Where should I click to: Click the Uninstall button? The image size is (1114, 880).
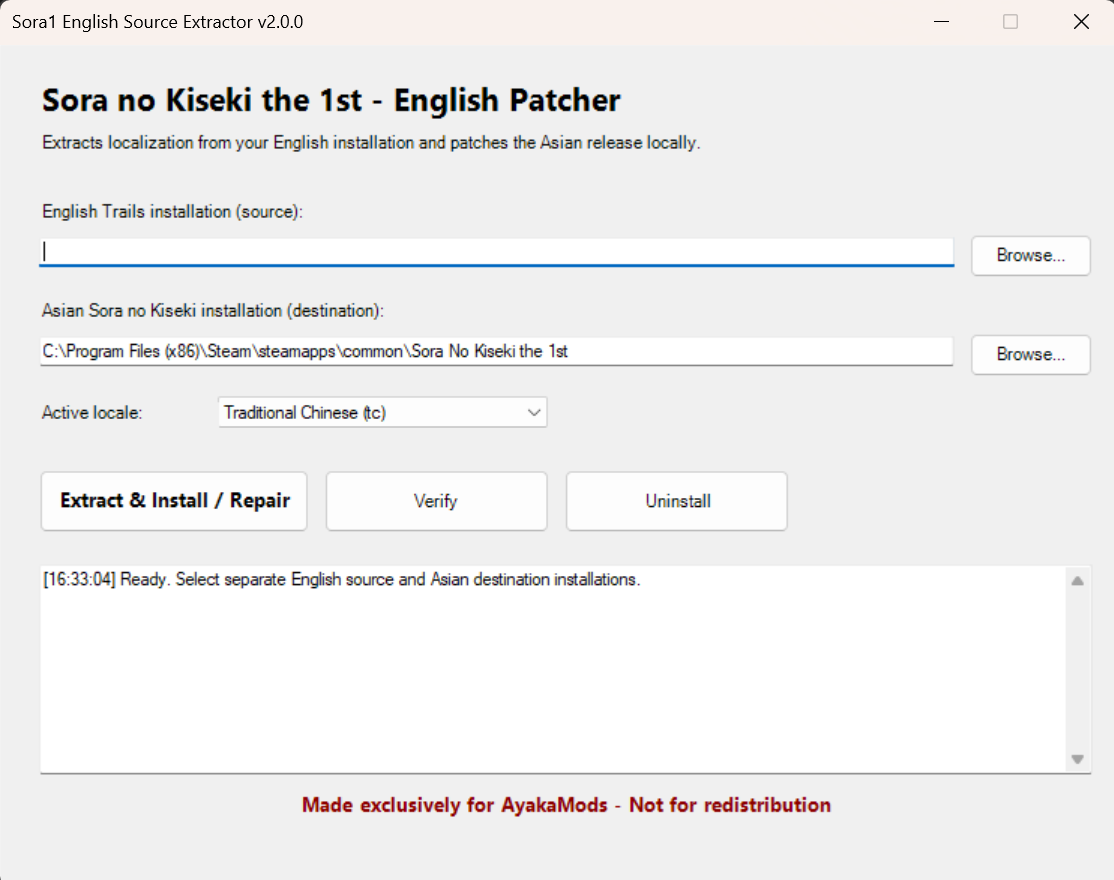click(x=676, y=501)
